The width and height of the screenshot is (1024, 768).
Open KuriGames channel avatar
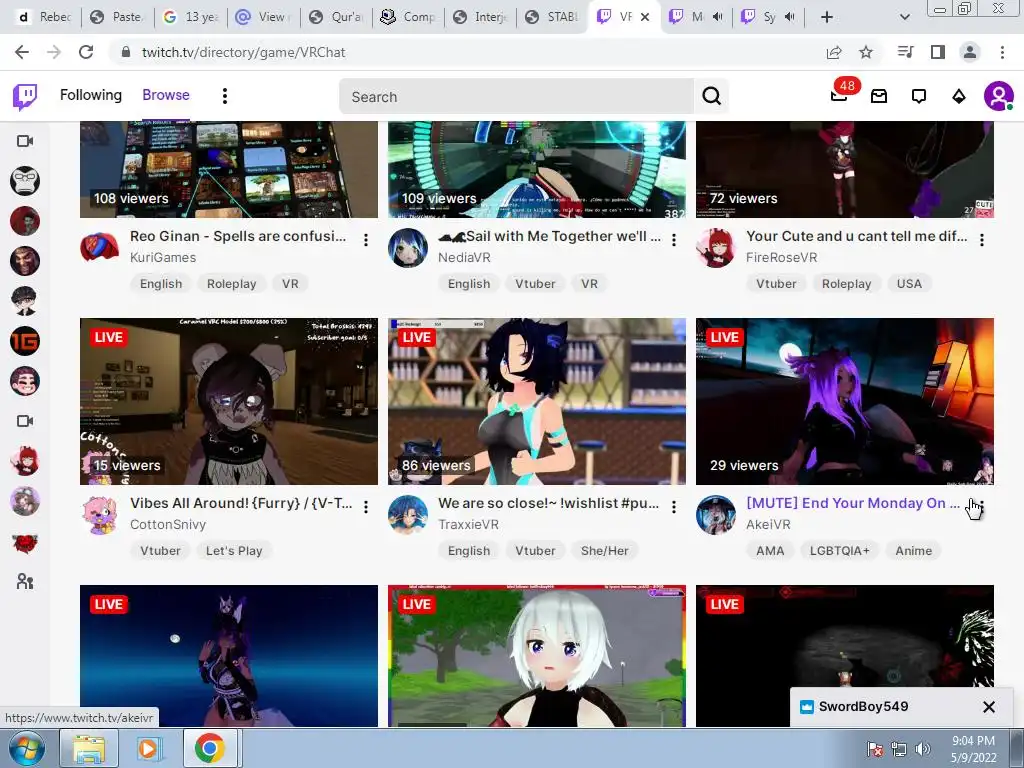click(99, 248)
